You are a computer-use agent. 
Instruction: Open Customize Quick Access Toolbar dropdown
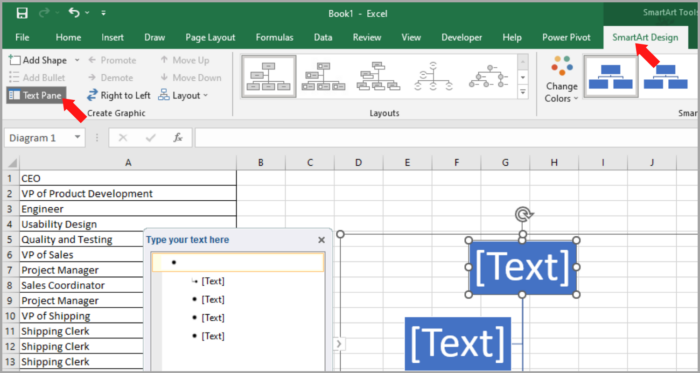click(104, 13)
